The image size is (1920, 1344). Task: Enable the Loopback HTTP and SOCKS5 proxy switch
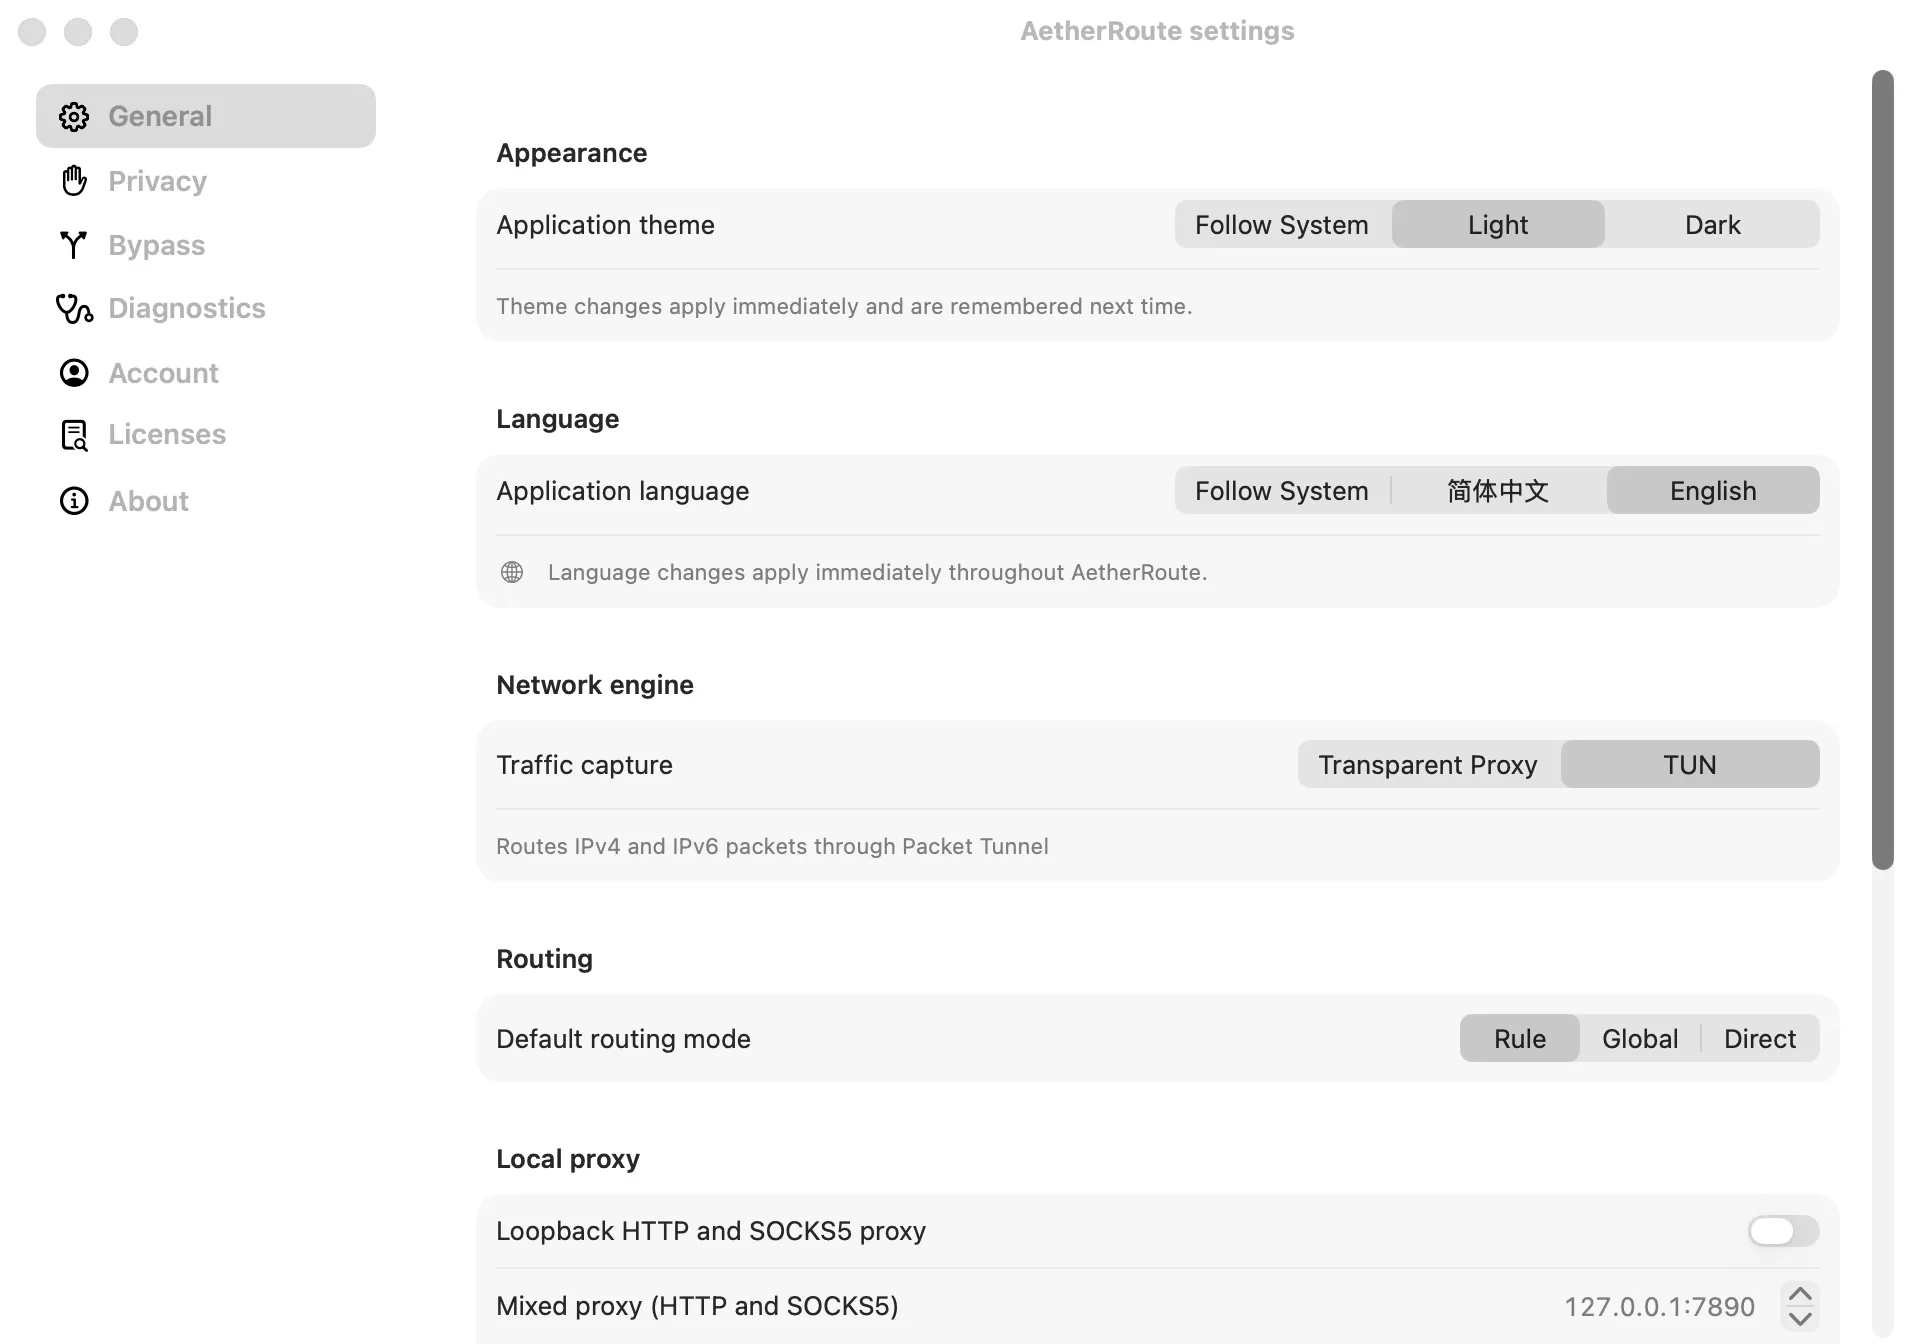tap(1783, 1231)
